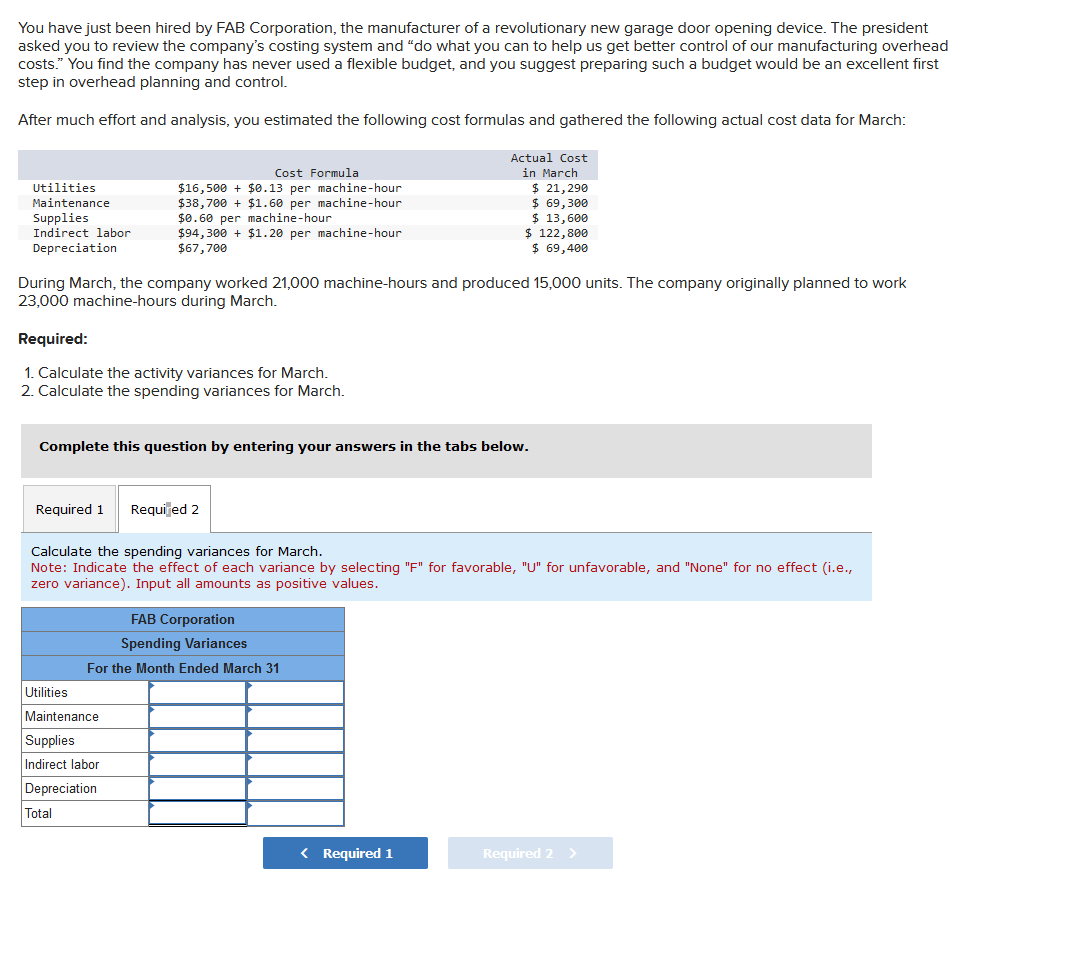Click the red Note about F, U, None
The width and height of the screenshot is (1075, 959).
pyautogui.click(x=442, y=576)
